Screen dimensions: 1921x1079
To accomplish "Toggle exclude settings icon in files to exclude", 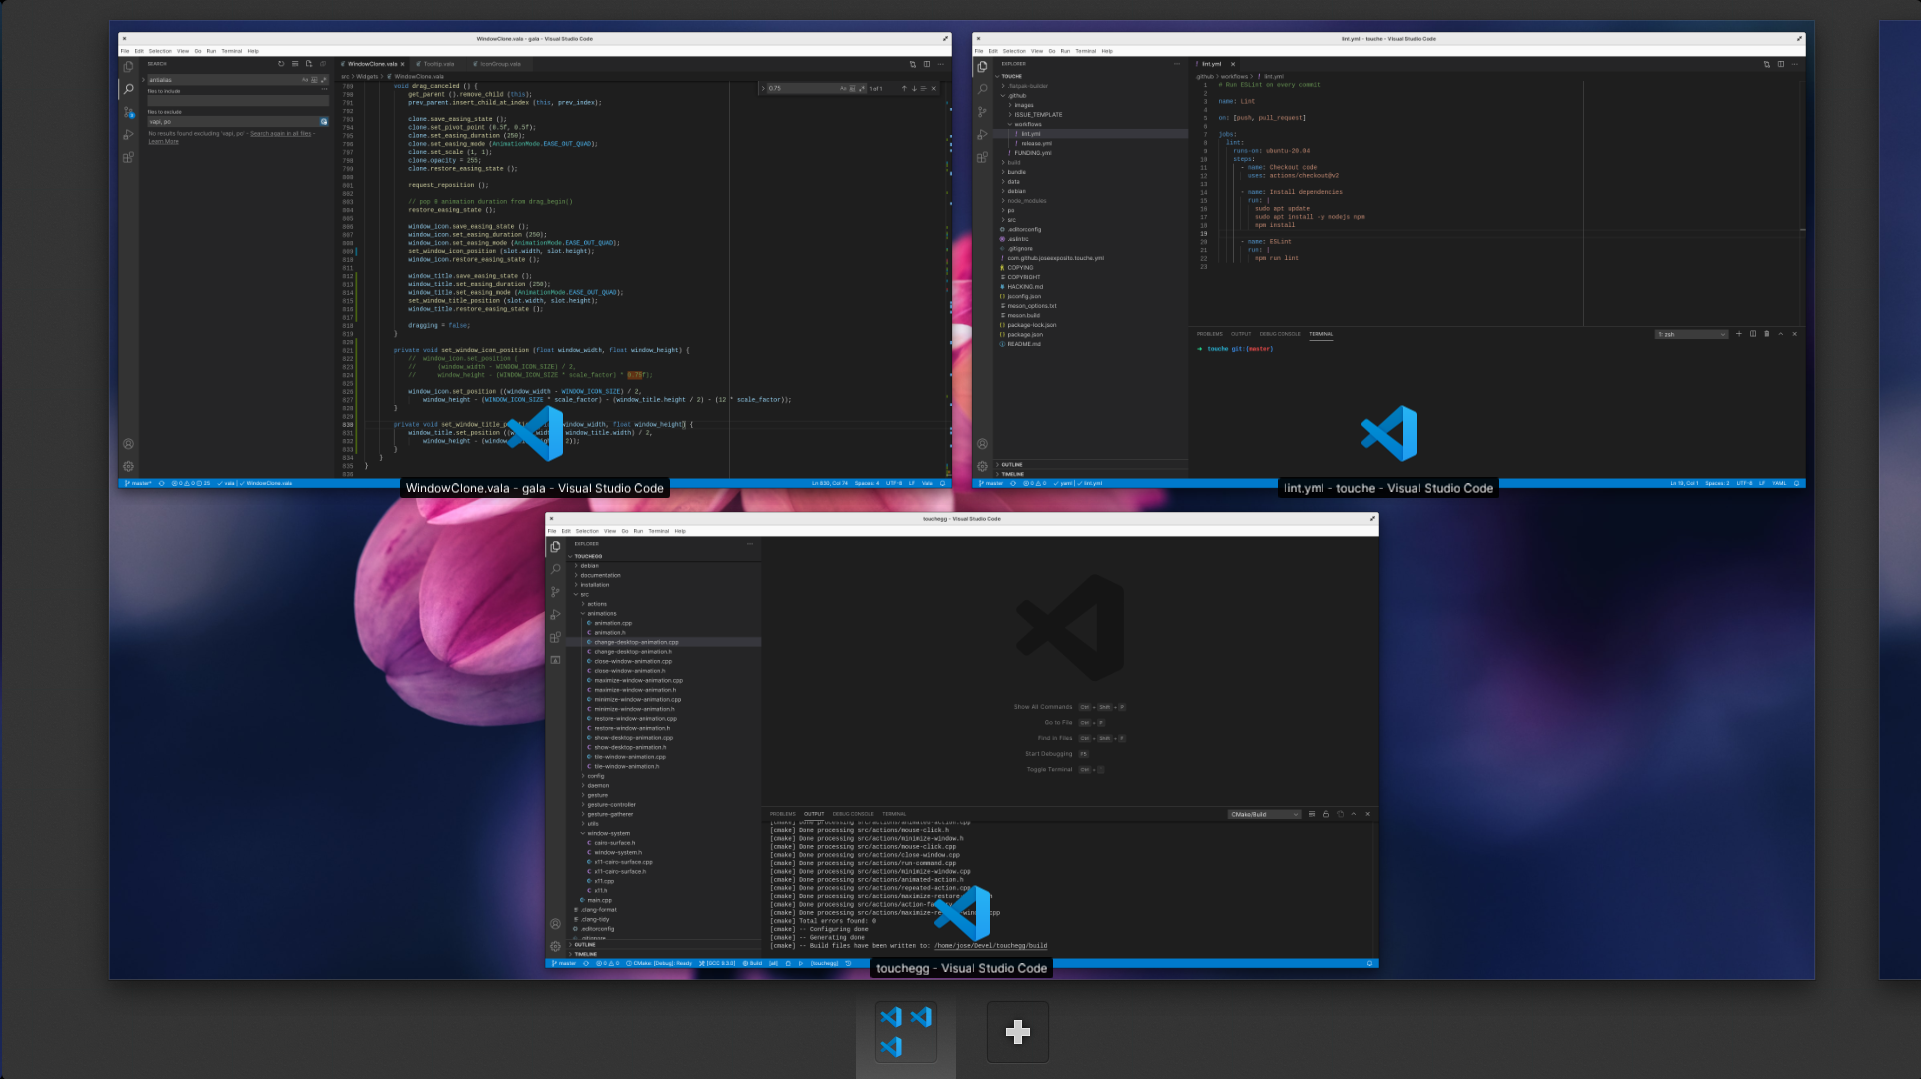I will [323, 122].
